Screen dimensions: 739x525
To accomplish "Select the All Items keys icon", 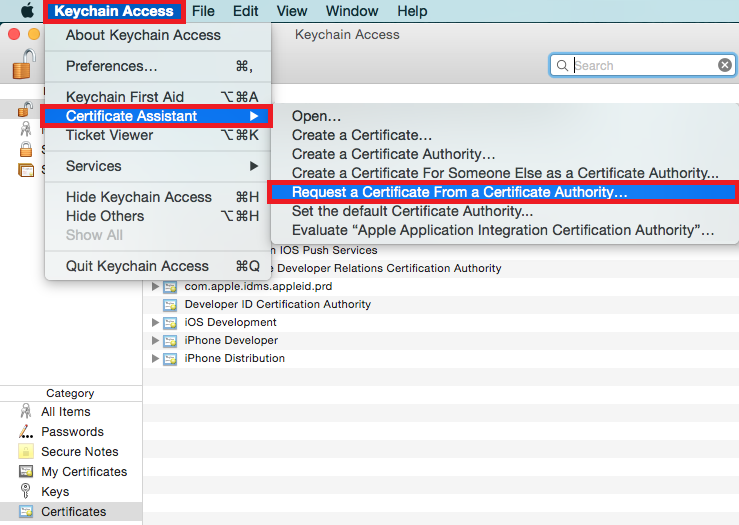I will click(25, 411).
